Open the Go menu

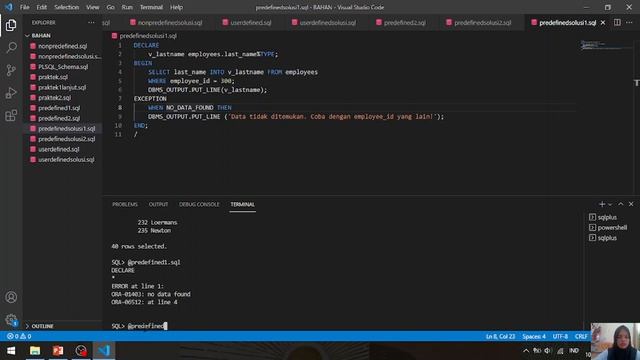pyautogui.click(x=110, y=7)
